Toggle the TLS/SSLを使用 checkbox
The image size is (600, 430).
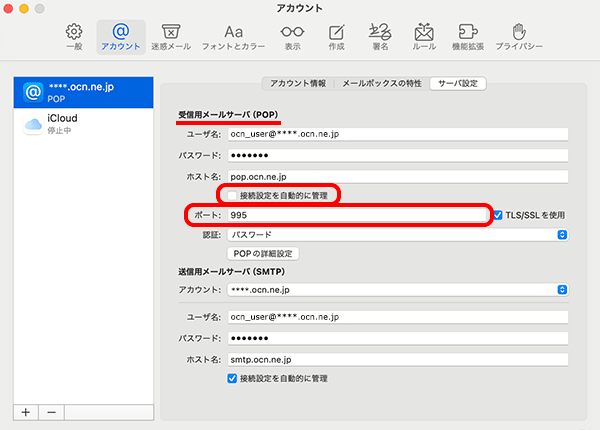point(498,215)
